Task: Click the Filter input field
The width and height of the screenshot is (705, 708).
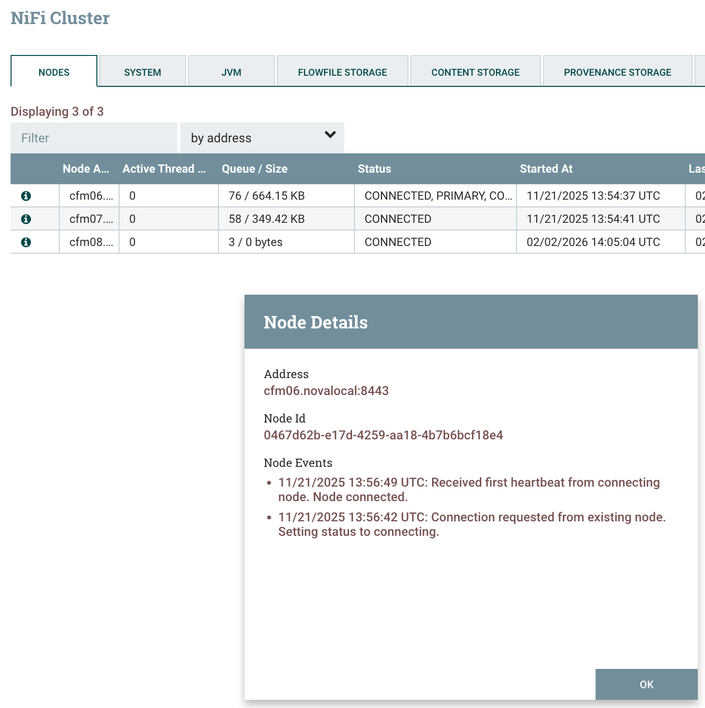Action: (x=94, y=138)
